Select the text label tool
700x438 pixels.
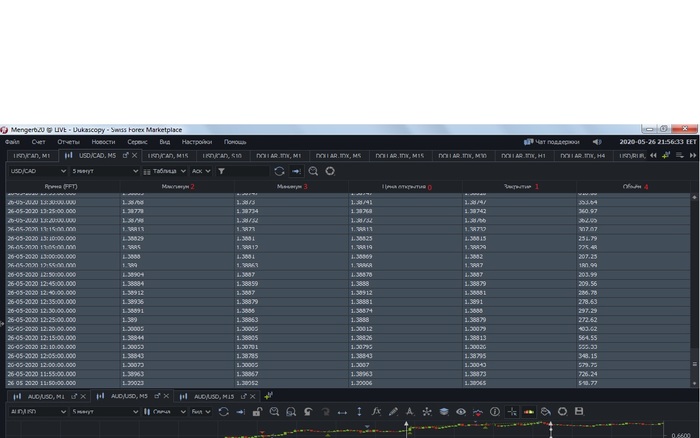[410, 412]
